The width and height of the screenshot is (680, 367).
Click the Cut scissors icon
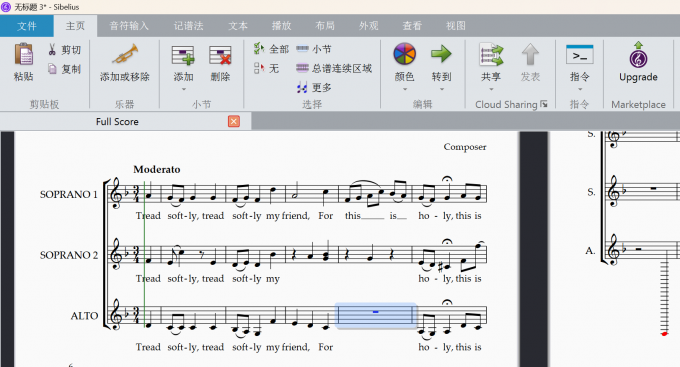(x=52, y=49)
